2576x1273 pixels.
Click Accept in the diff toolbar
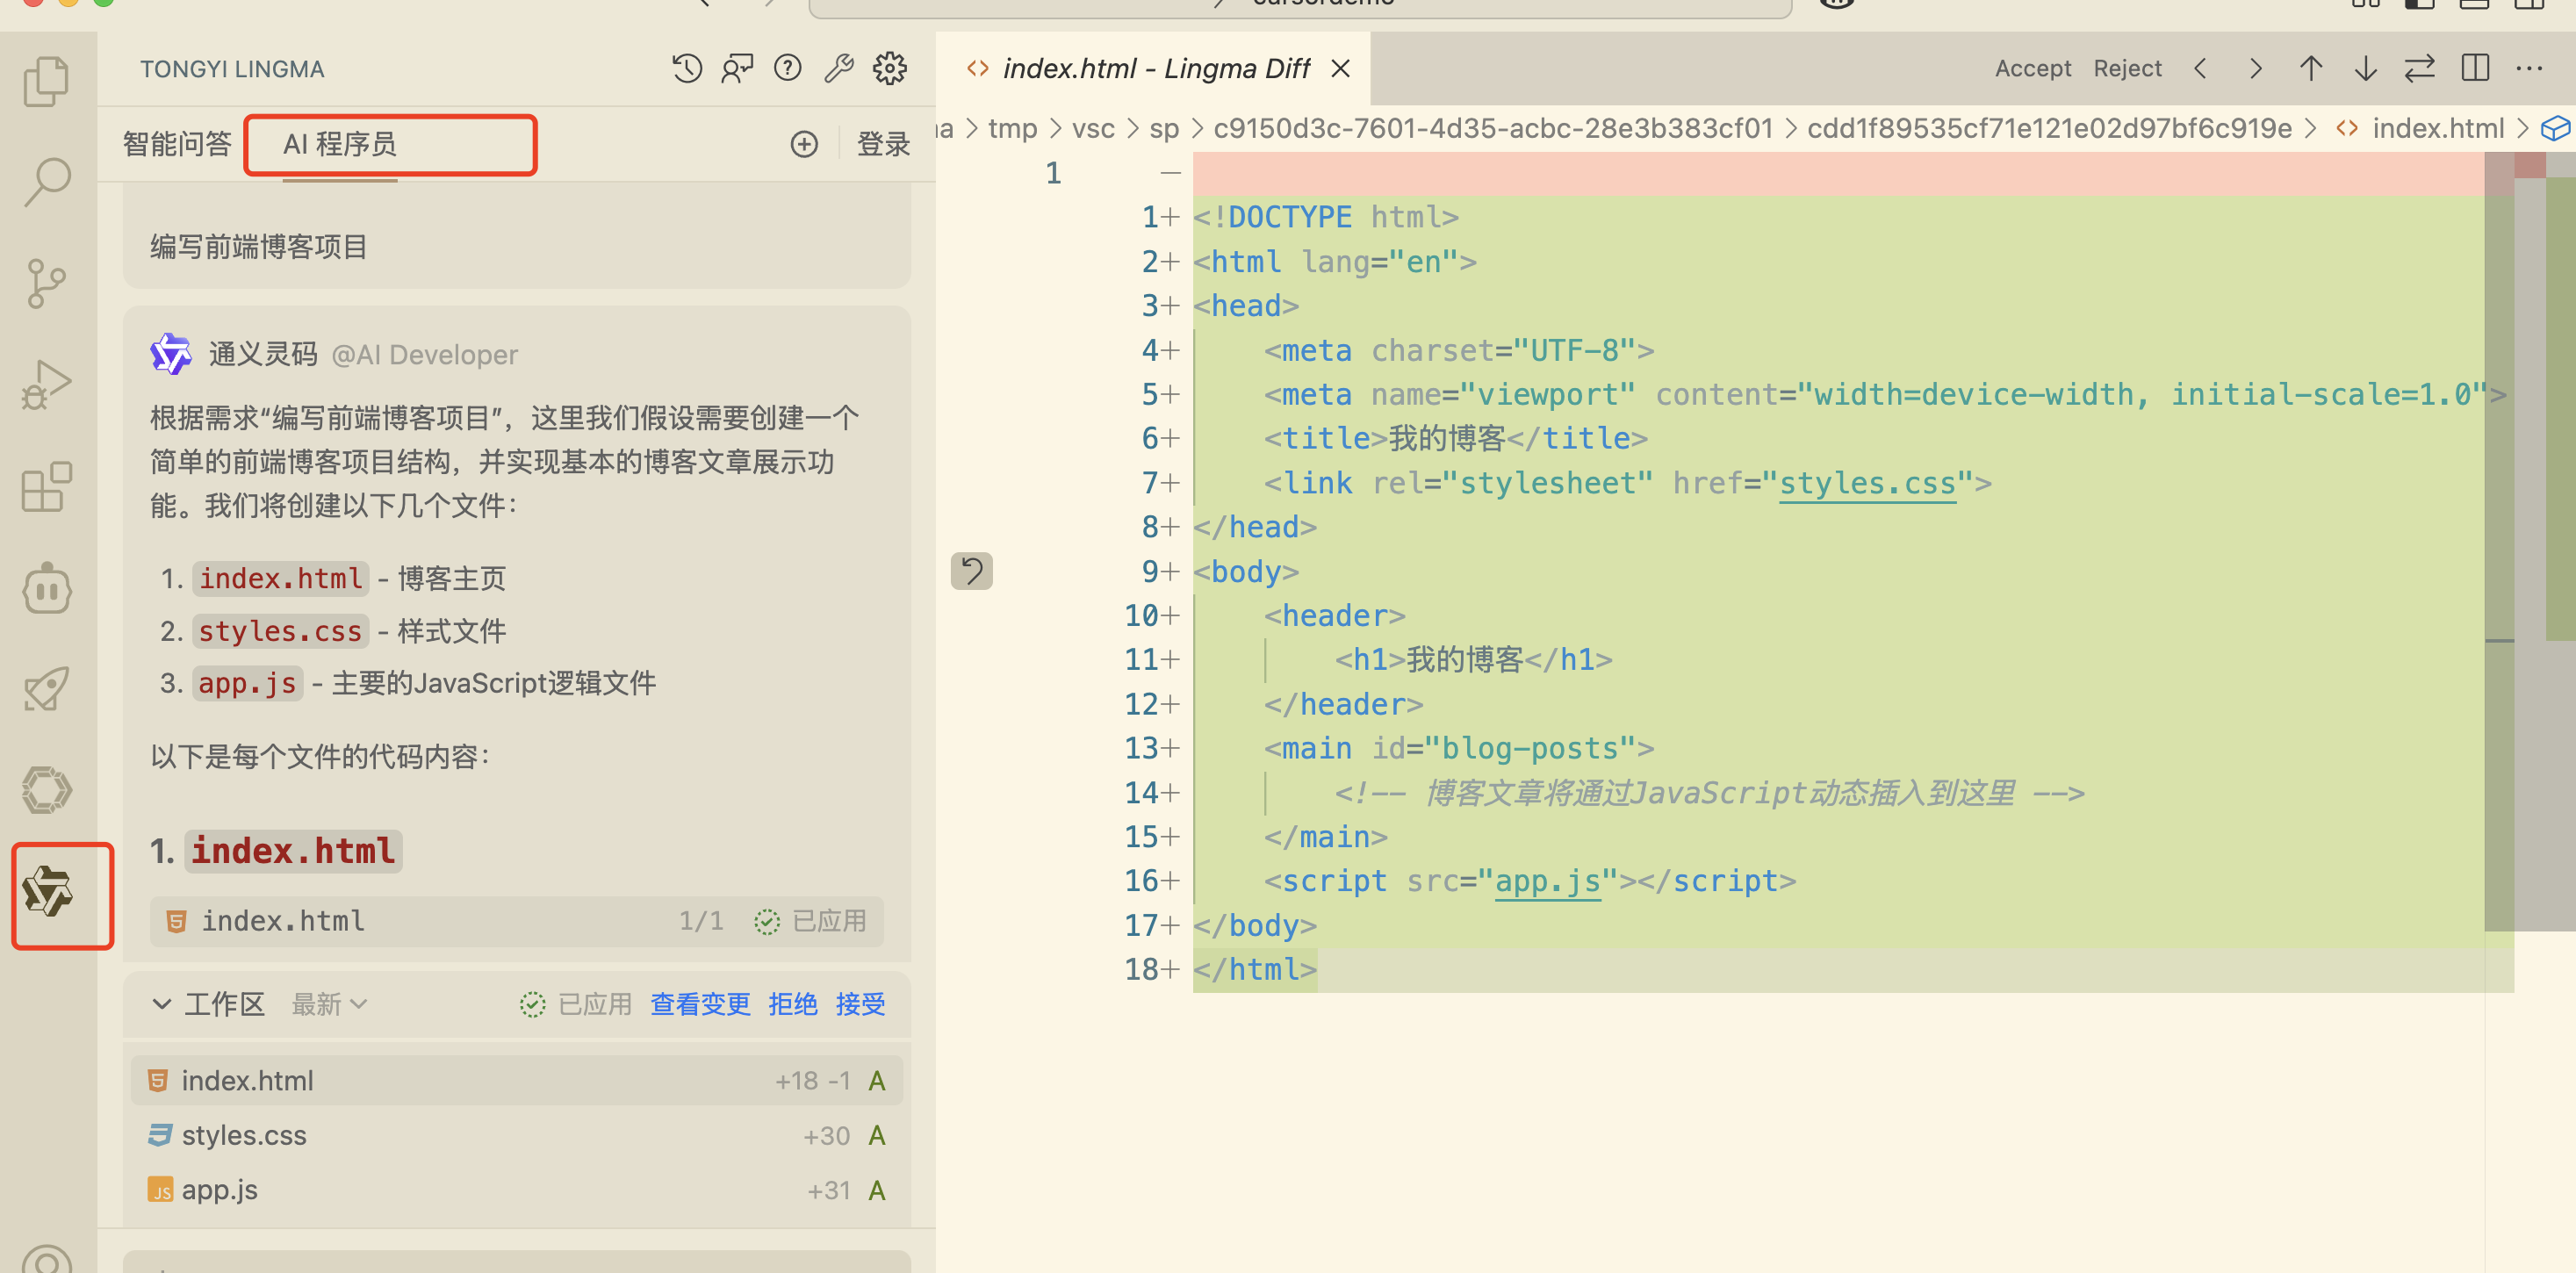coord(2032,69)
